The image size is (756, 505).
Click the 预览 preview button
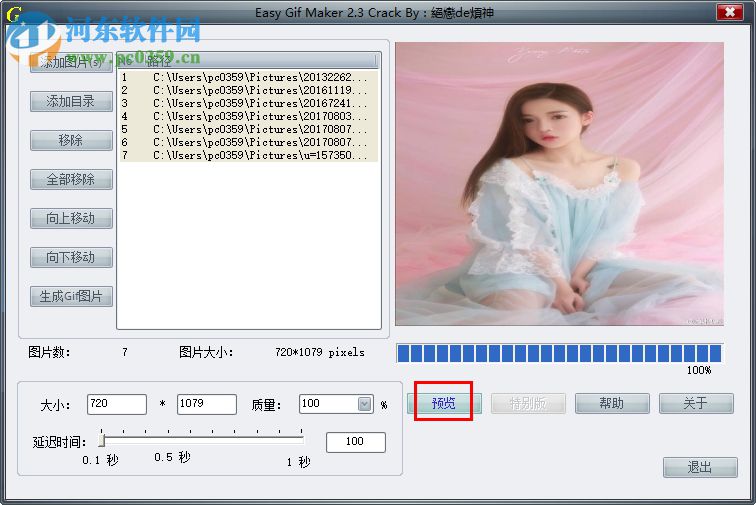444,403
